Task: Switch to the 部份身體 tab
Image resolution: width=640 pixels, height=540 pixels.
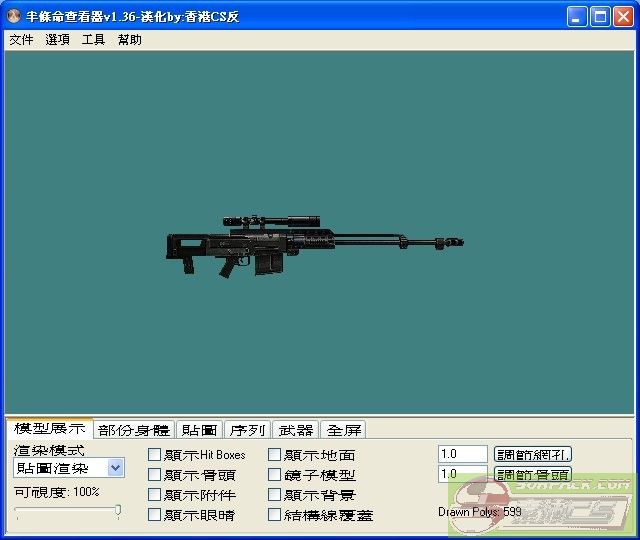Action: [134, 430]
